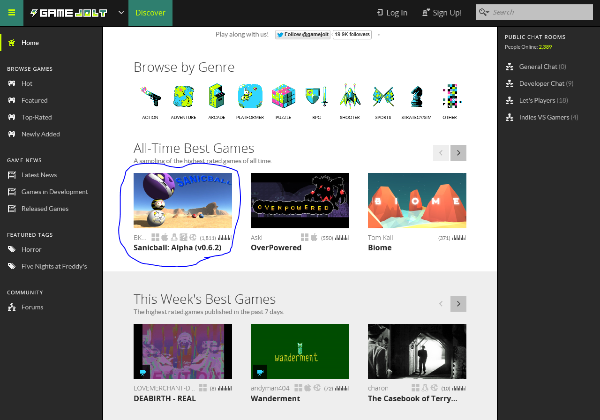Viewport: 600px width, 420px height.
Task: Go to previous This Week's Best Games page
Action: coord(441,304)
